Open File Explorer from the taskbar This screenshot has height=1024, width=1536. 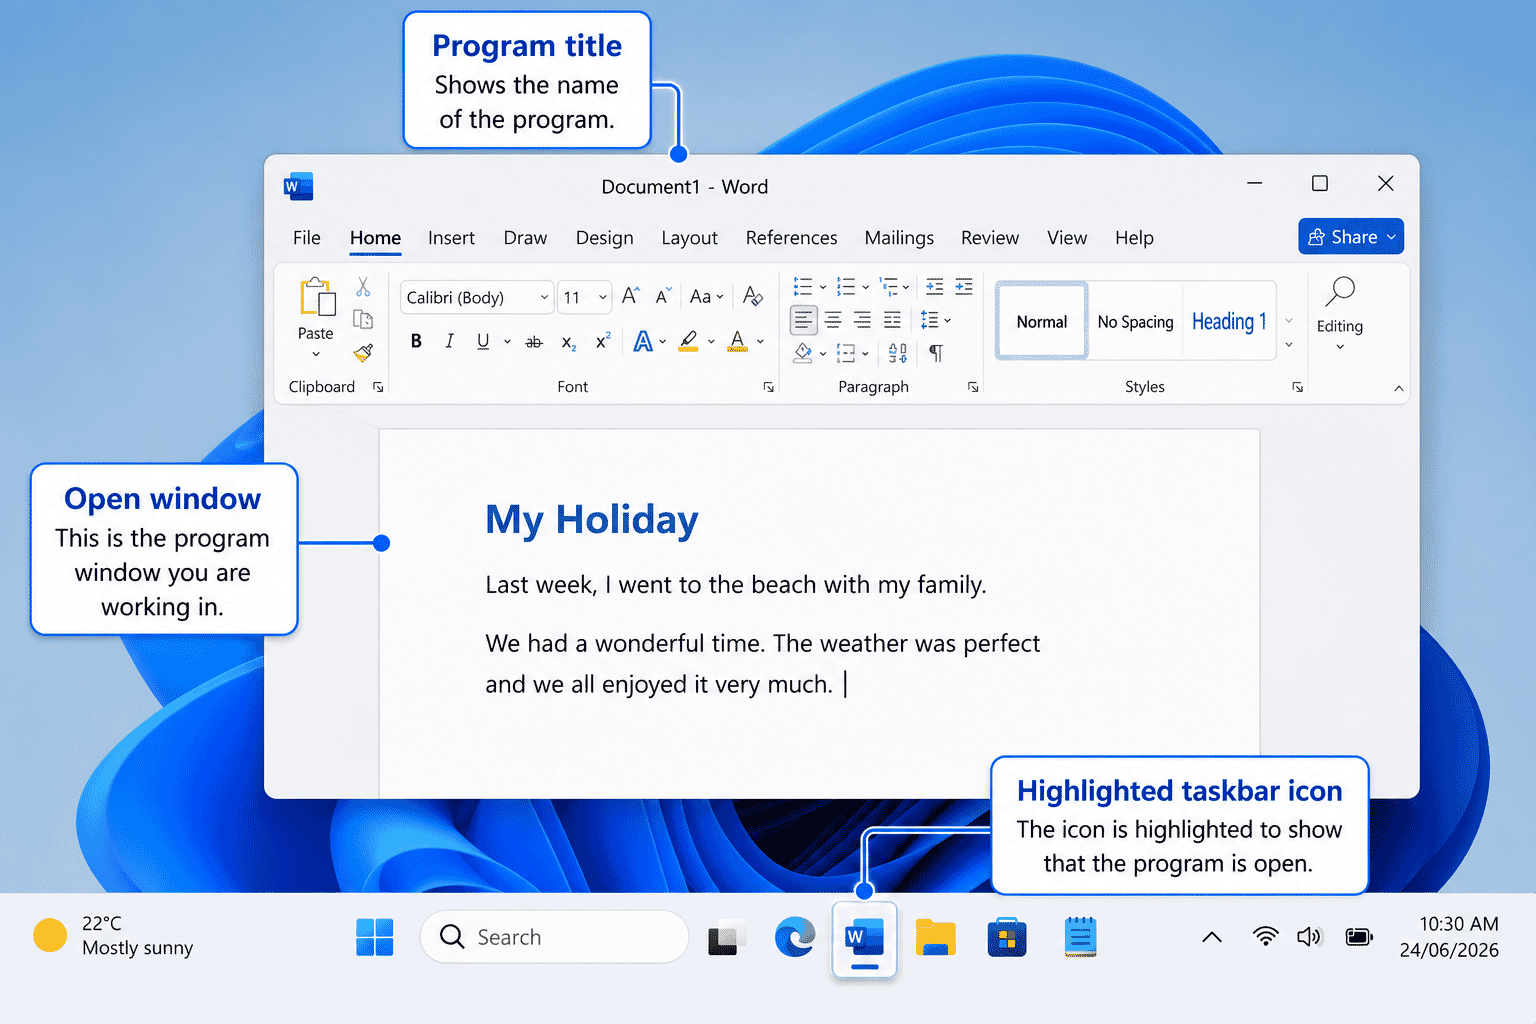coord(935,937)
